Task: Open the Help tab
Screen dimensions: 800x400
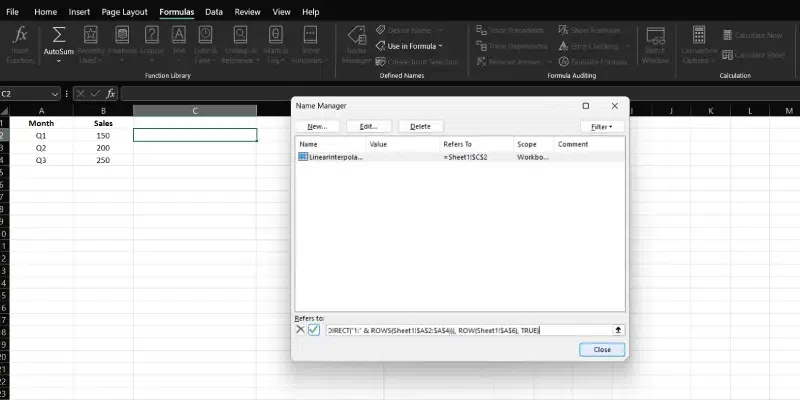Action: pyautogui.click(x=310, y=12)
